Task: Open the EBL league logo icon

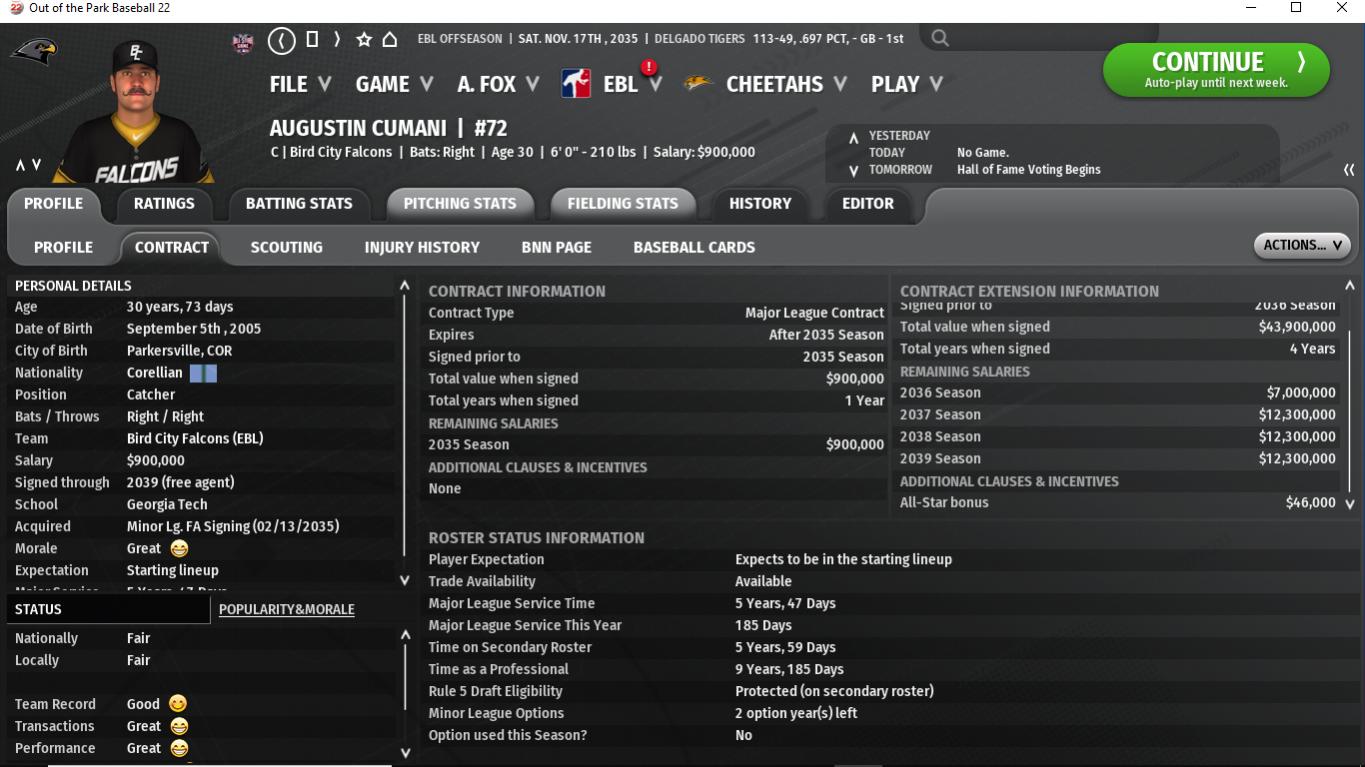Action: point(576,84)
